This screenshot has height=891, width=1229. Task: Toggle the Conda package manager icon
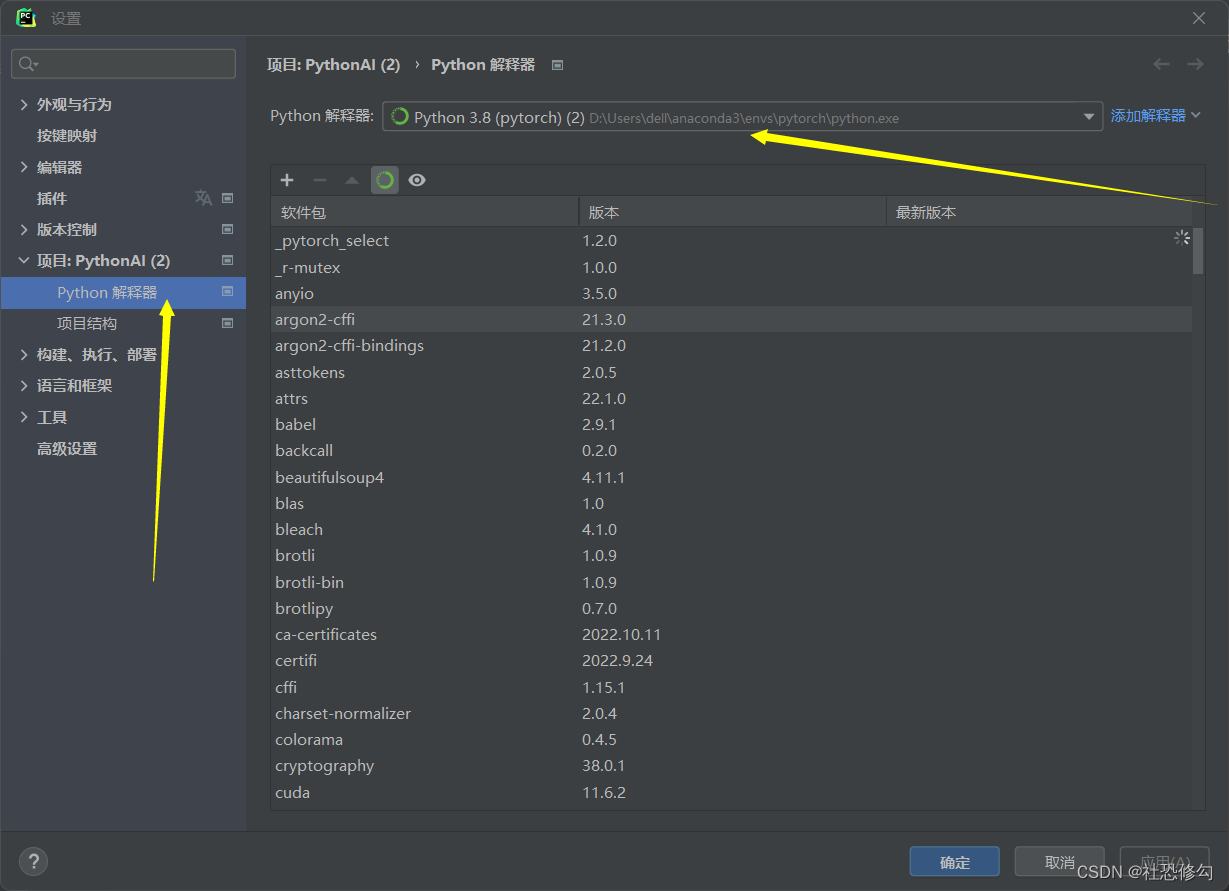(x=386, y=180)
